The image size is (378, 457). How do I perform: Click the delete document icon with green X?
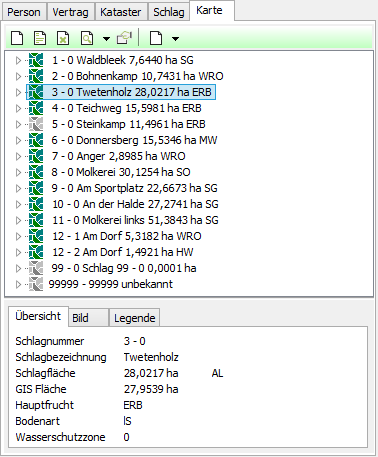pos(63,38)
